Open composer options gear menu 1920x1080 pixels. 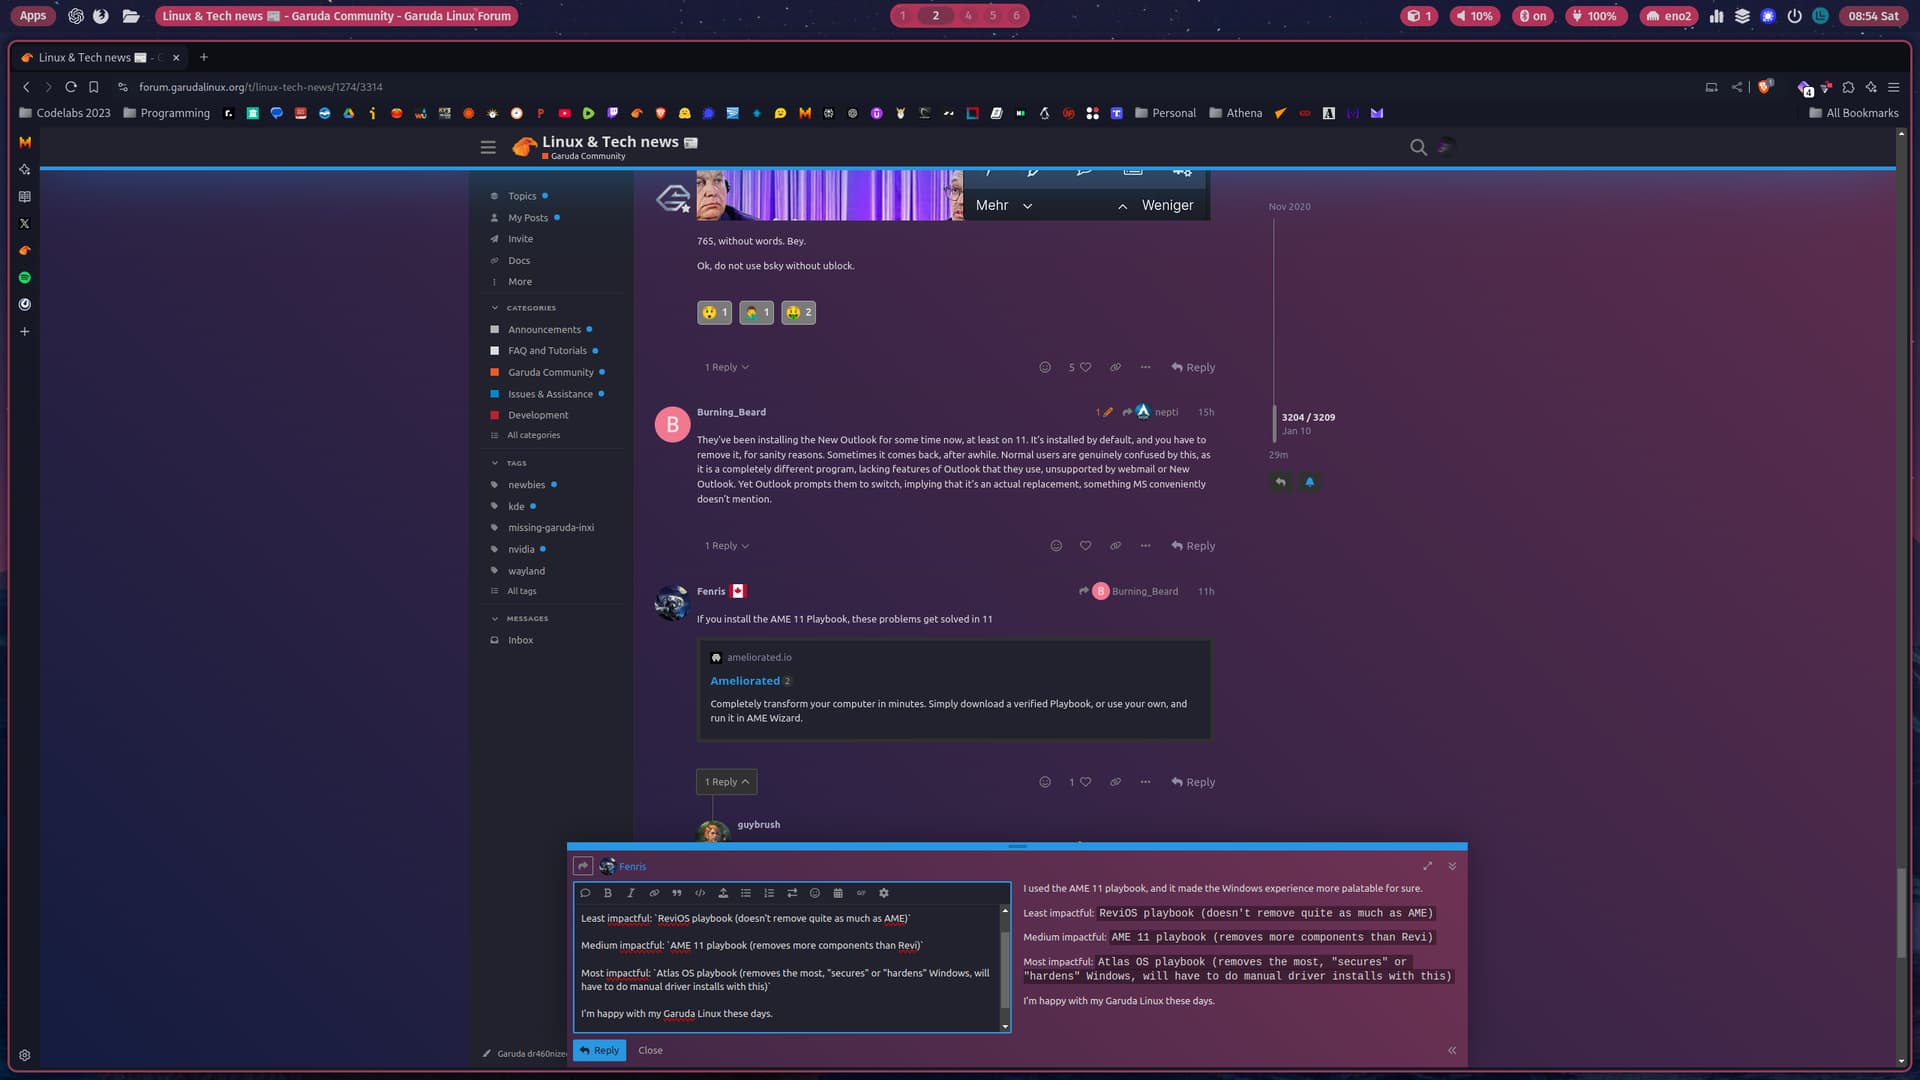point(884,893)
